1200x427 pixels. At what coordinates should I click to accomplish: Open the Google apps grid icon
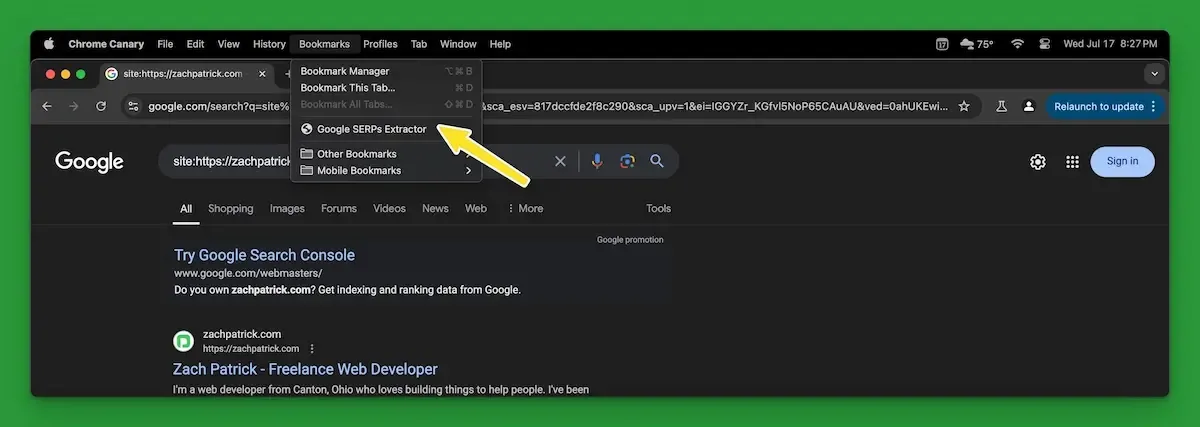point(1072,162)
